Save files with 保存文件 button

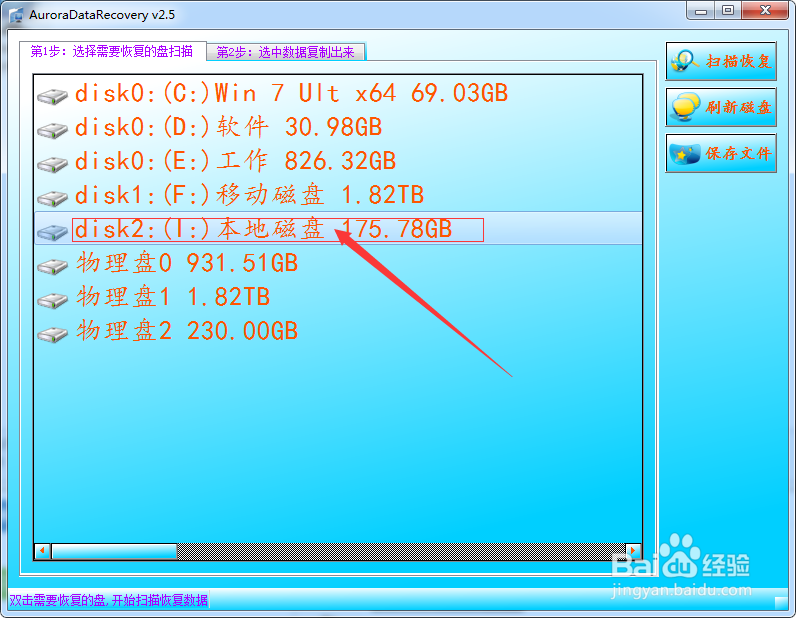(x=721, y=153)
